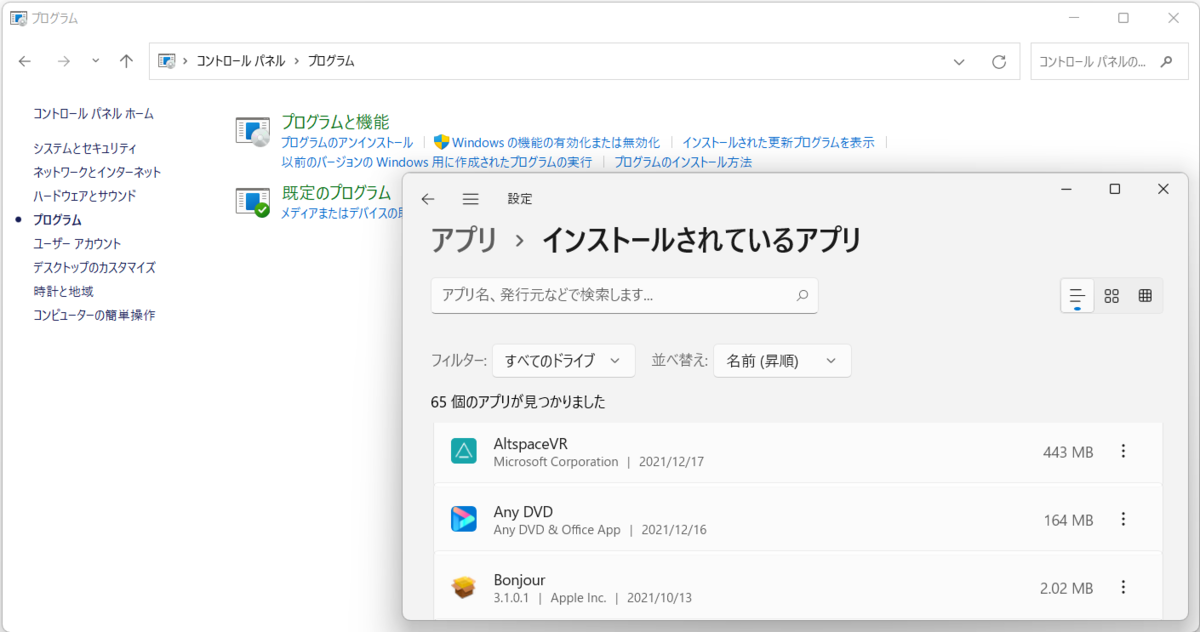This screenshot has height=632, width=1200.
Task: Open ユーザー アカウント category
Action: (x=77, y=244)
